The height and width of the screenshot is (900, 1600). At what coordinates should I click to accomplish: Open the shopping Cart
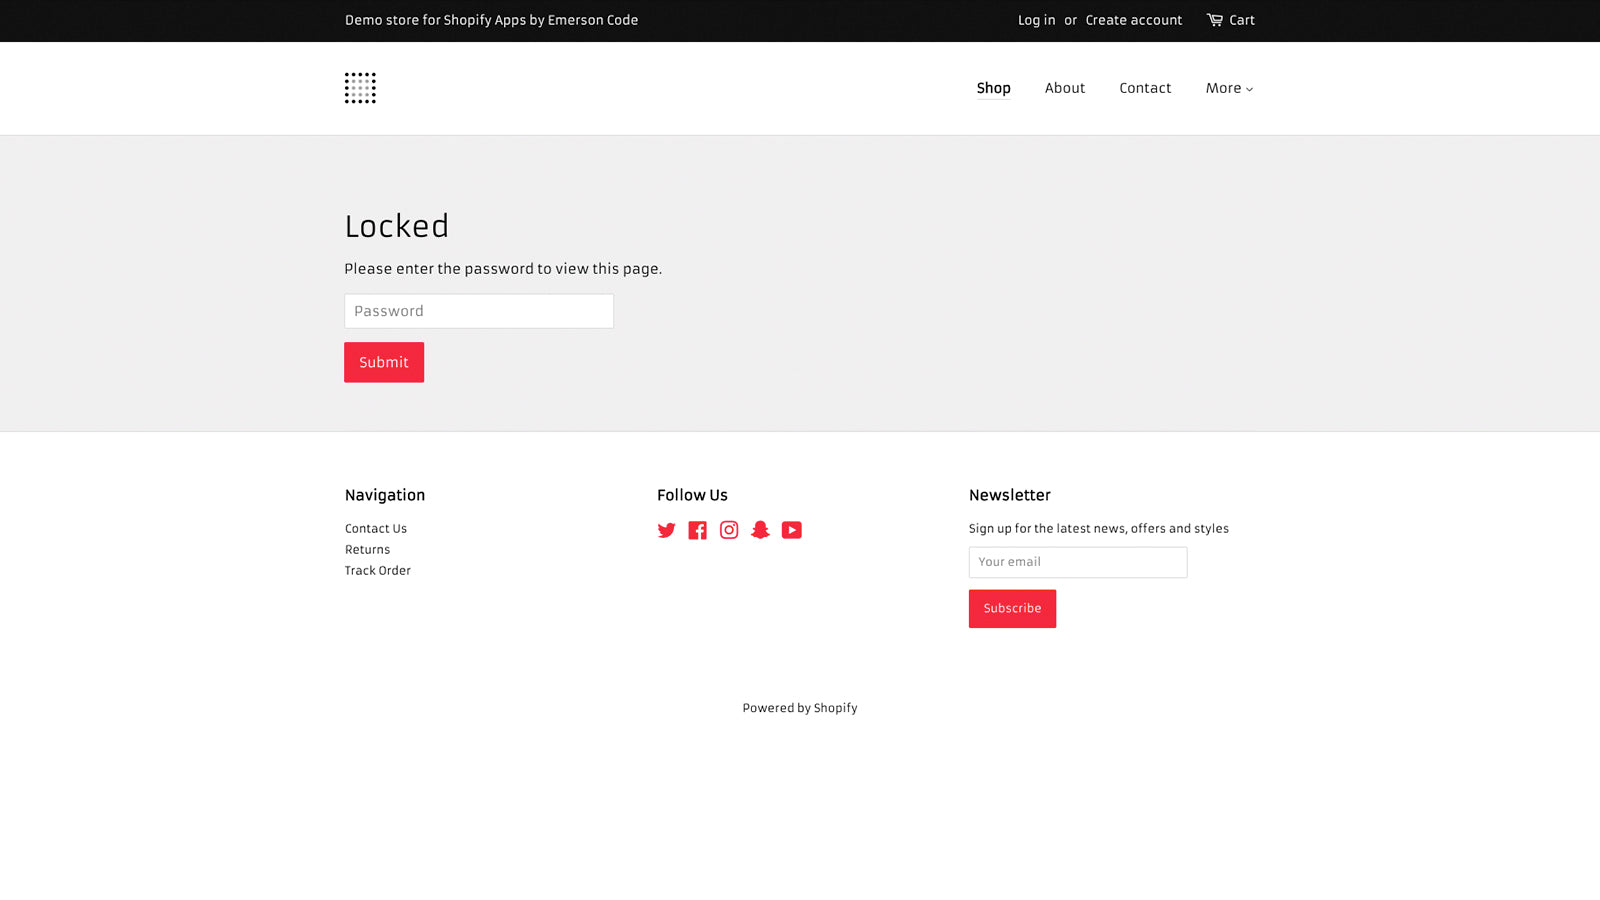coord(1231,20)
